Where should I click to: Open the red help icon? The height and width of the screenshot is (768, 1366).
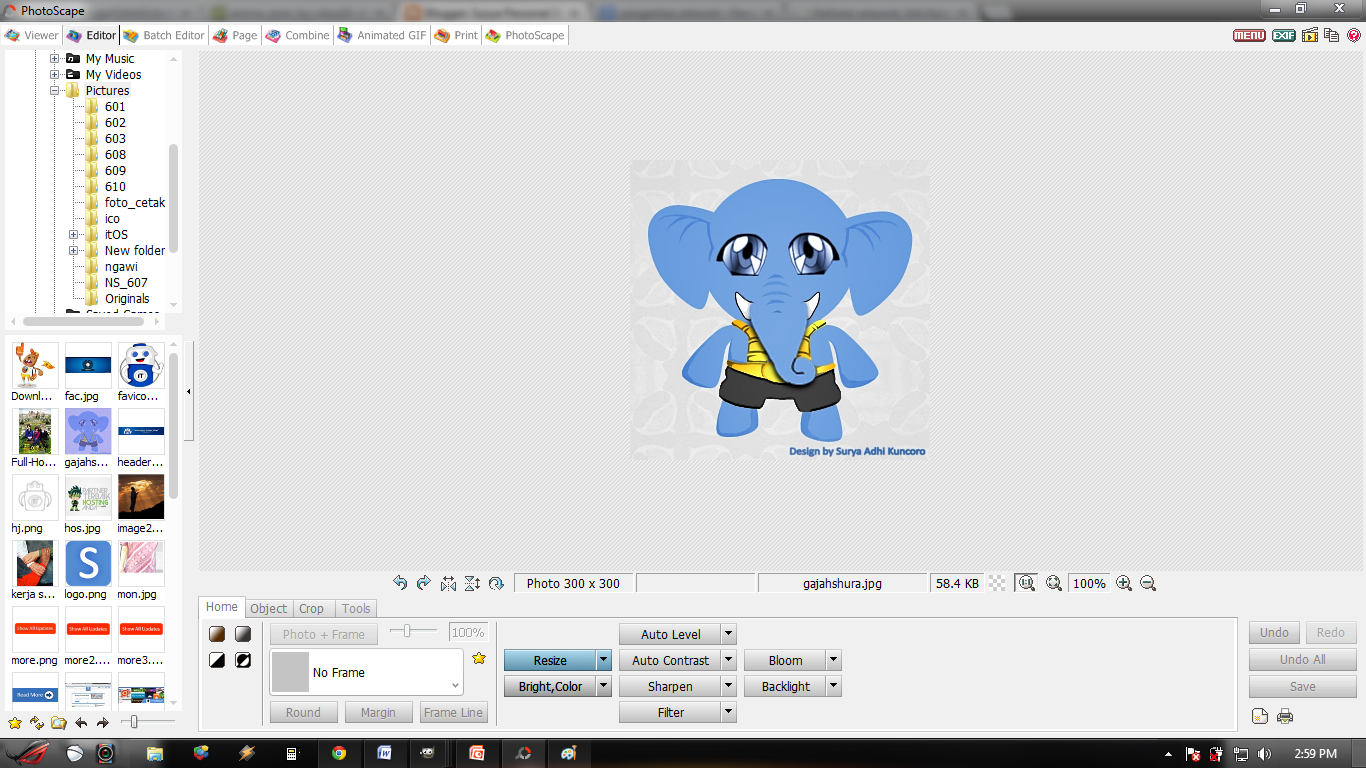[x=1354, y=35]
